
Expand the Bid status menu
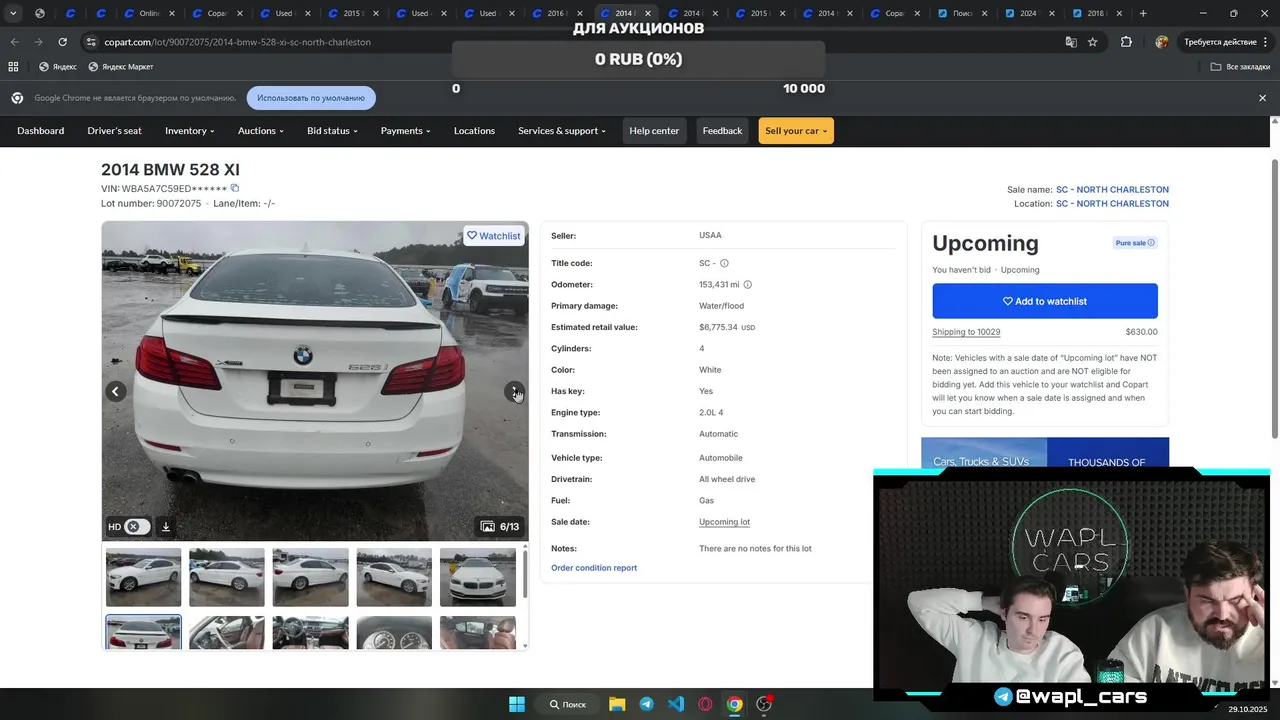pyautogui.click(x=332, y=131)
